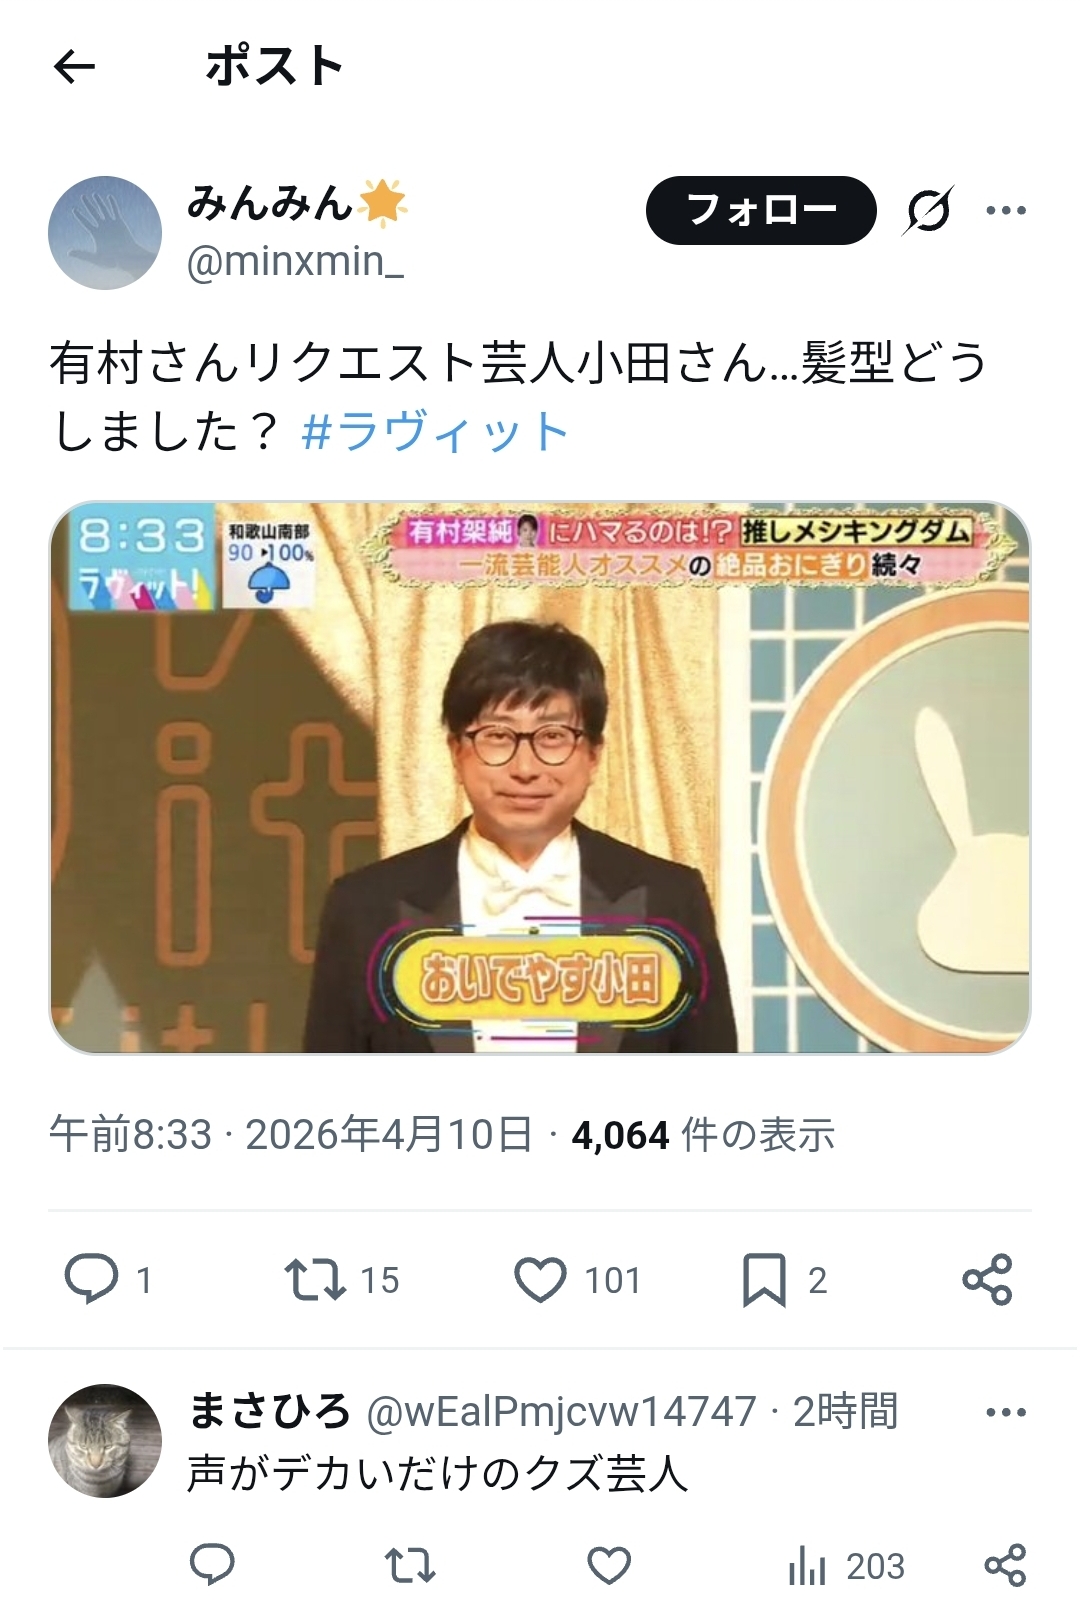Screen dimensions: 1080x1623
Task: Bookmark the post using bookmark icon
Action: coord(764,1280)
